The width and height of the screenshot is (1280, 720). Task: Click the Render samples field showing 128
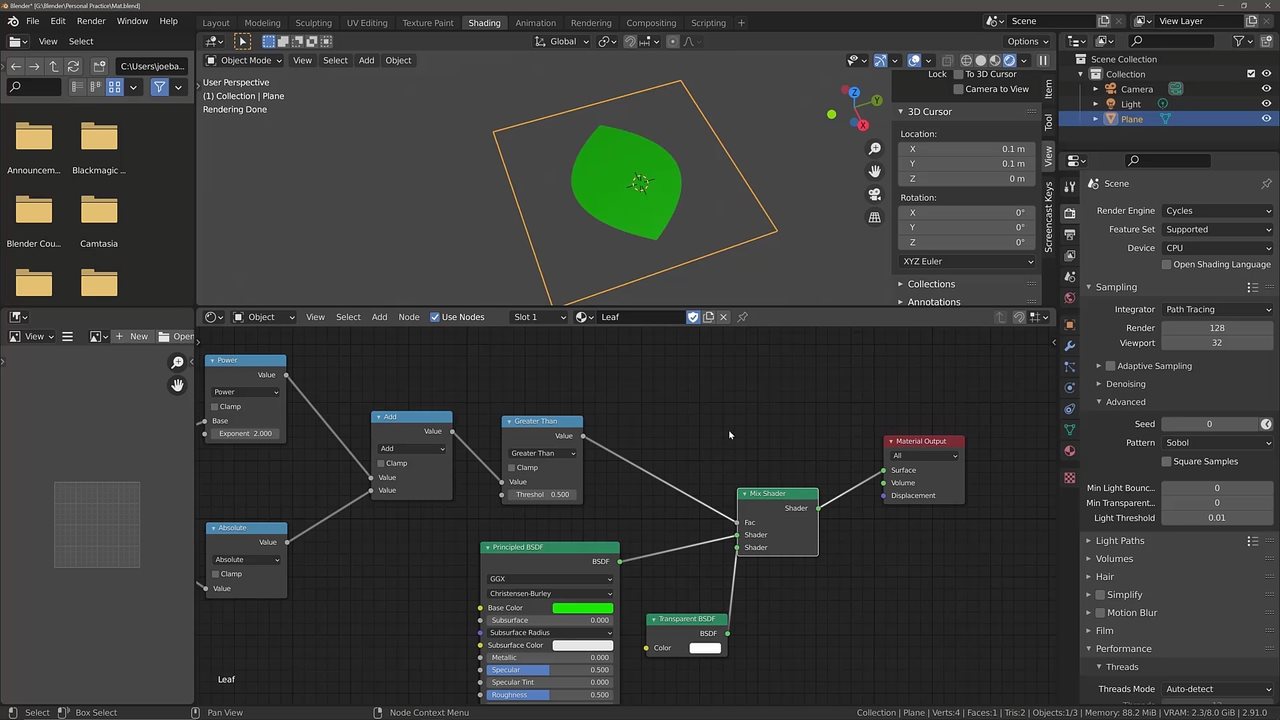(1216, 328)
